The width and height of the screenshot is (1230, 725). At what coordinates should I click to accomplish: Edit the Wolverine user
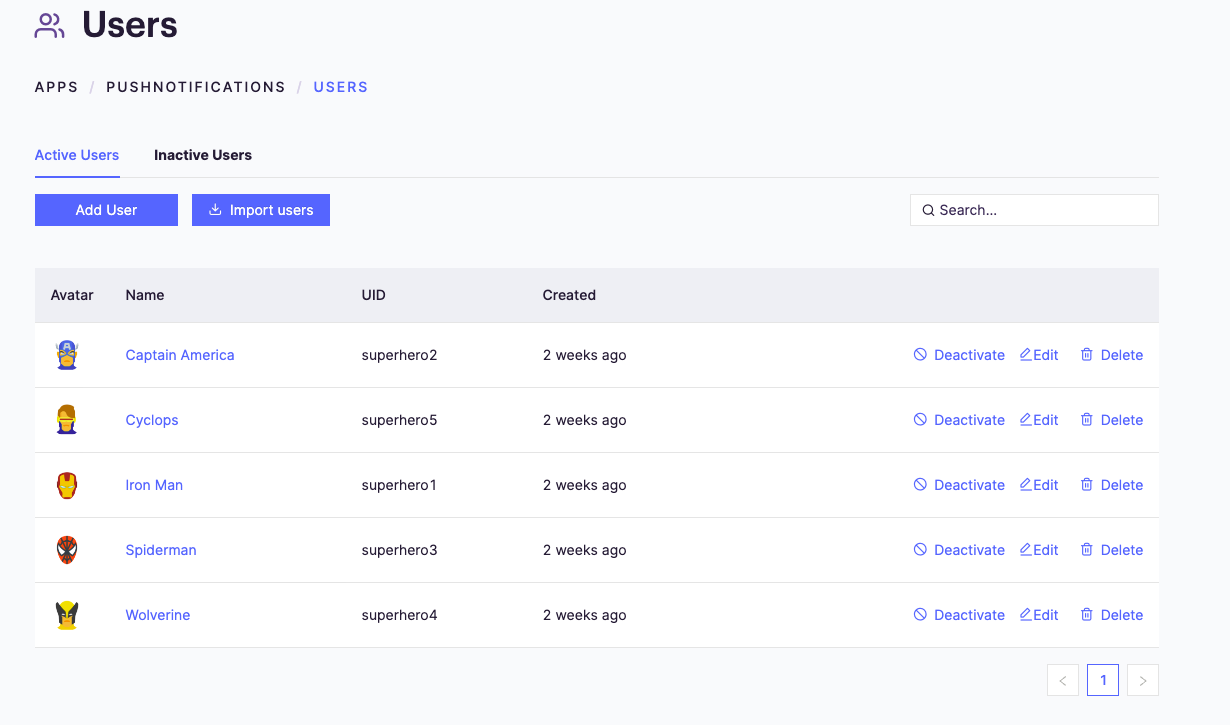click(x=1039, y=615)
